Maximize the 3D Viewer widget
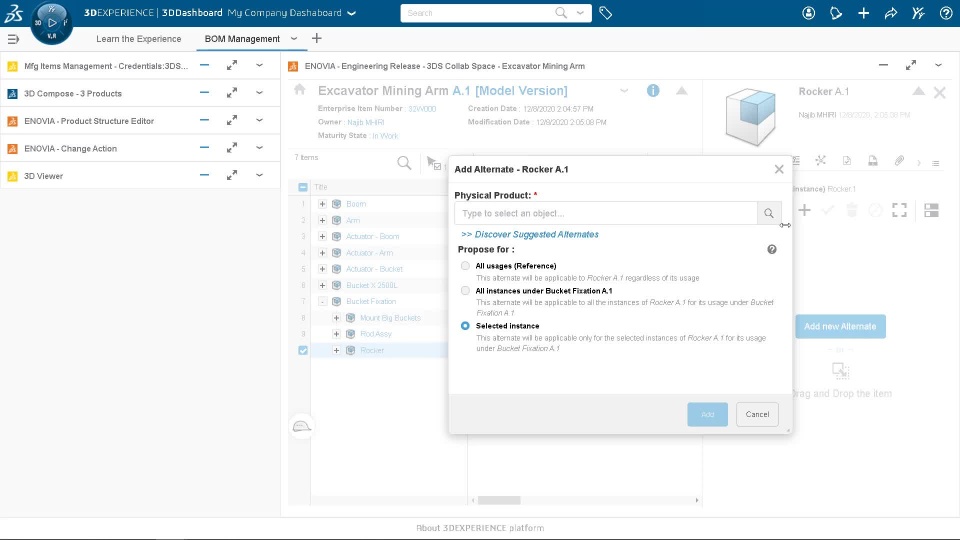The image size is (960, 540). coord(231,176)
